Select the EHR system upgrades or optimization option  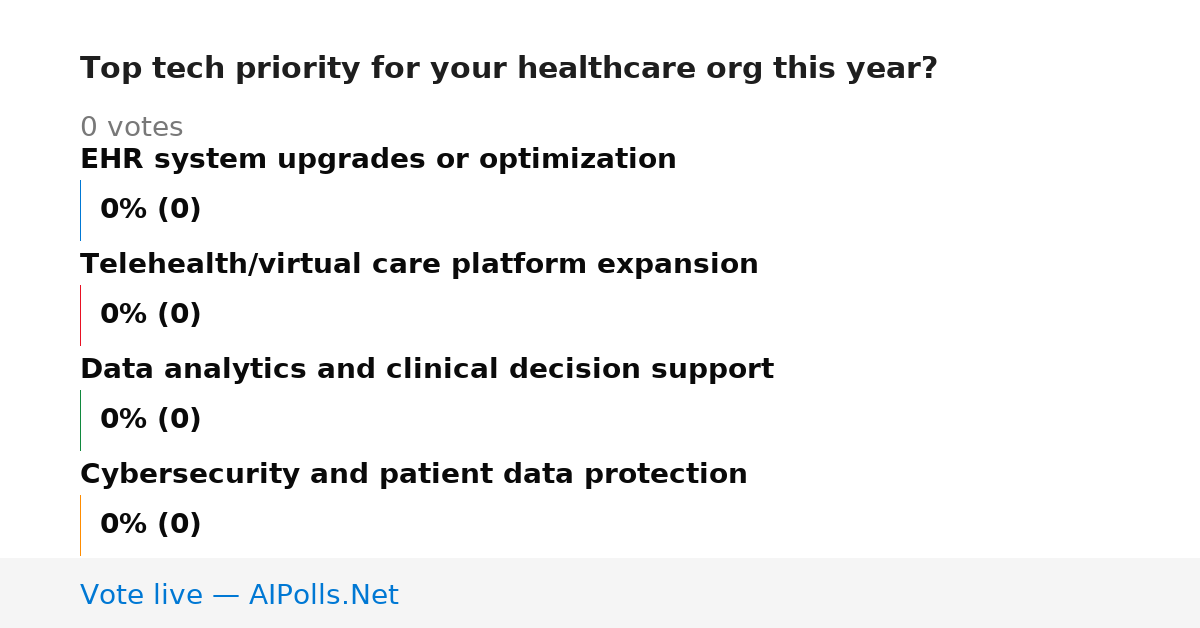click(x=378, y=160)
